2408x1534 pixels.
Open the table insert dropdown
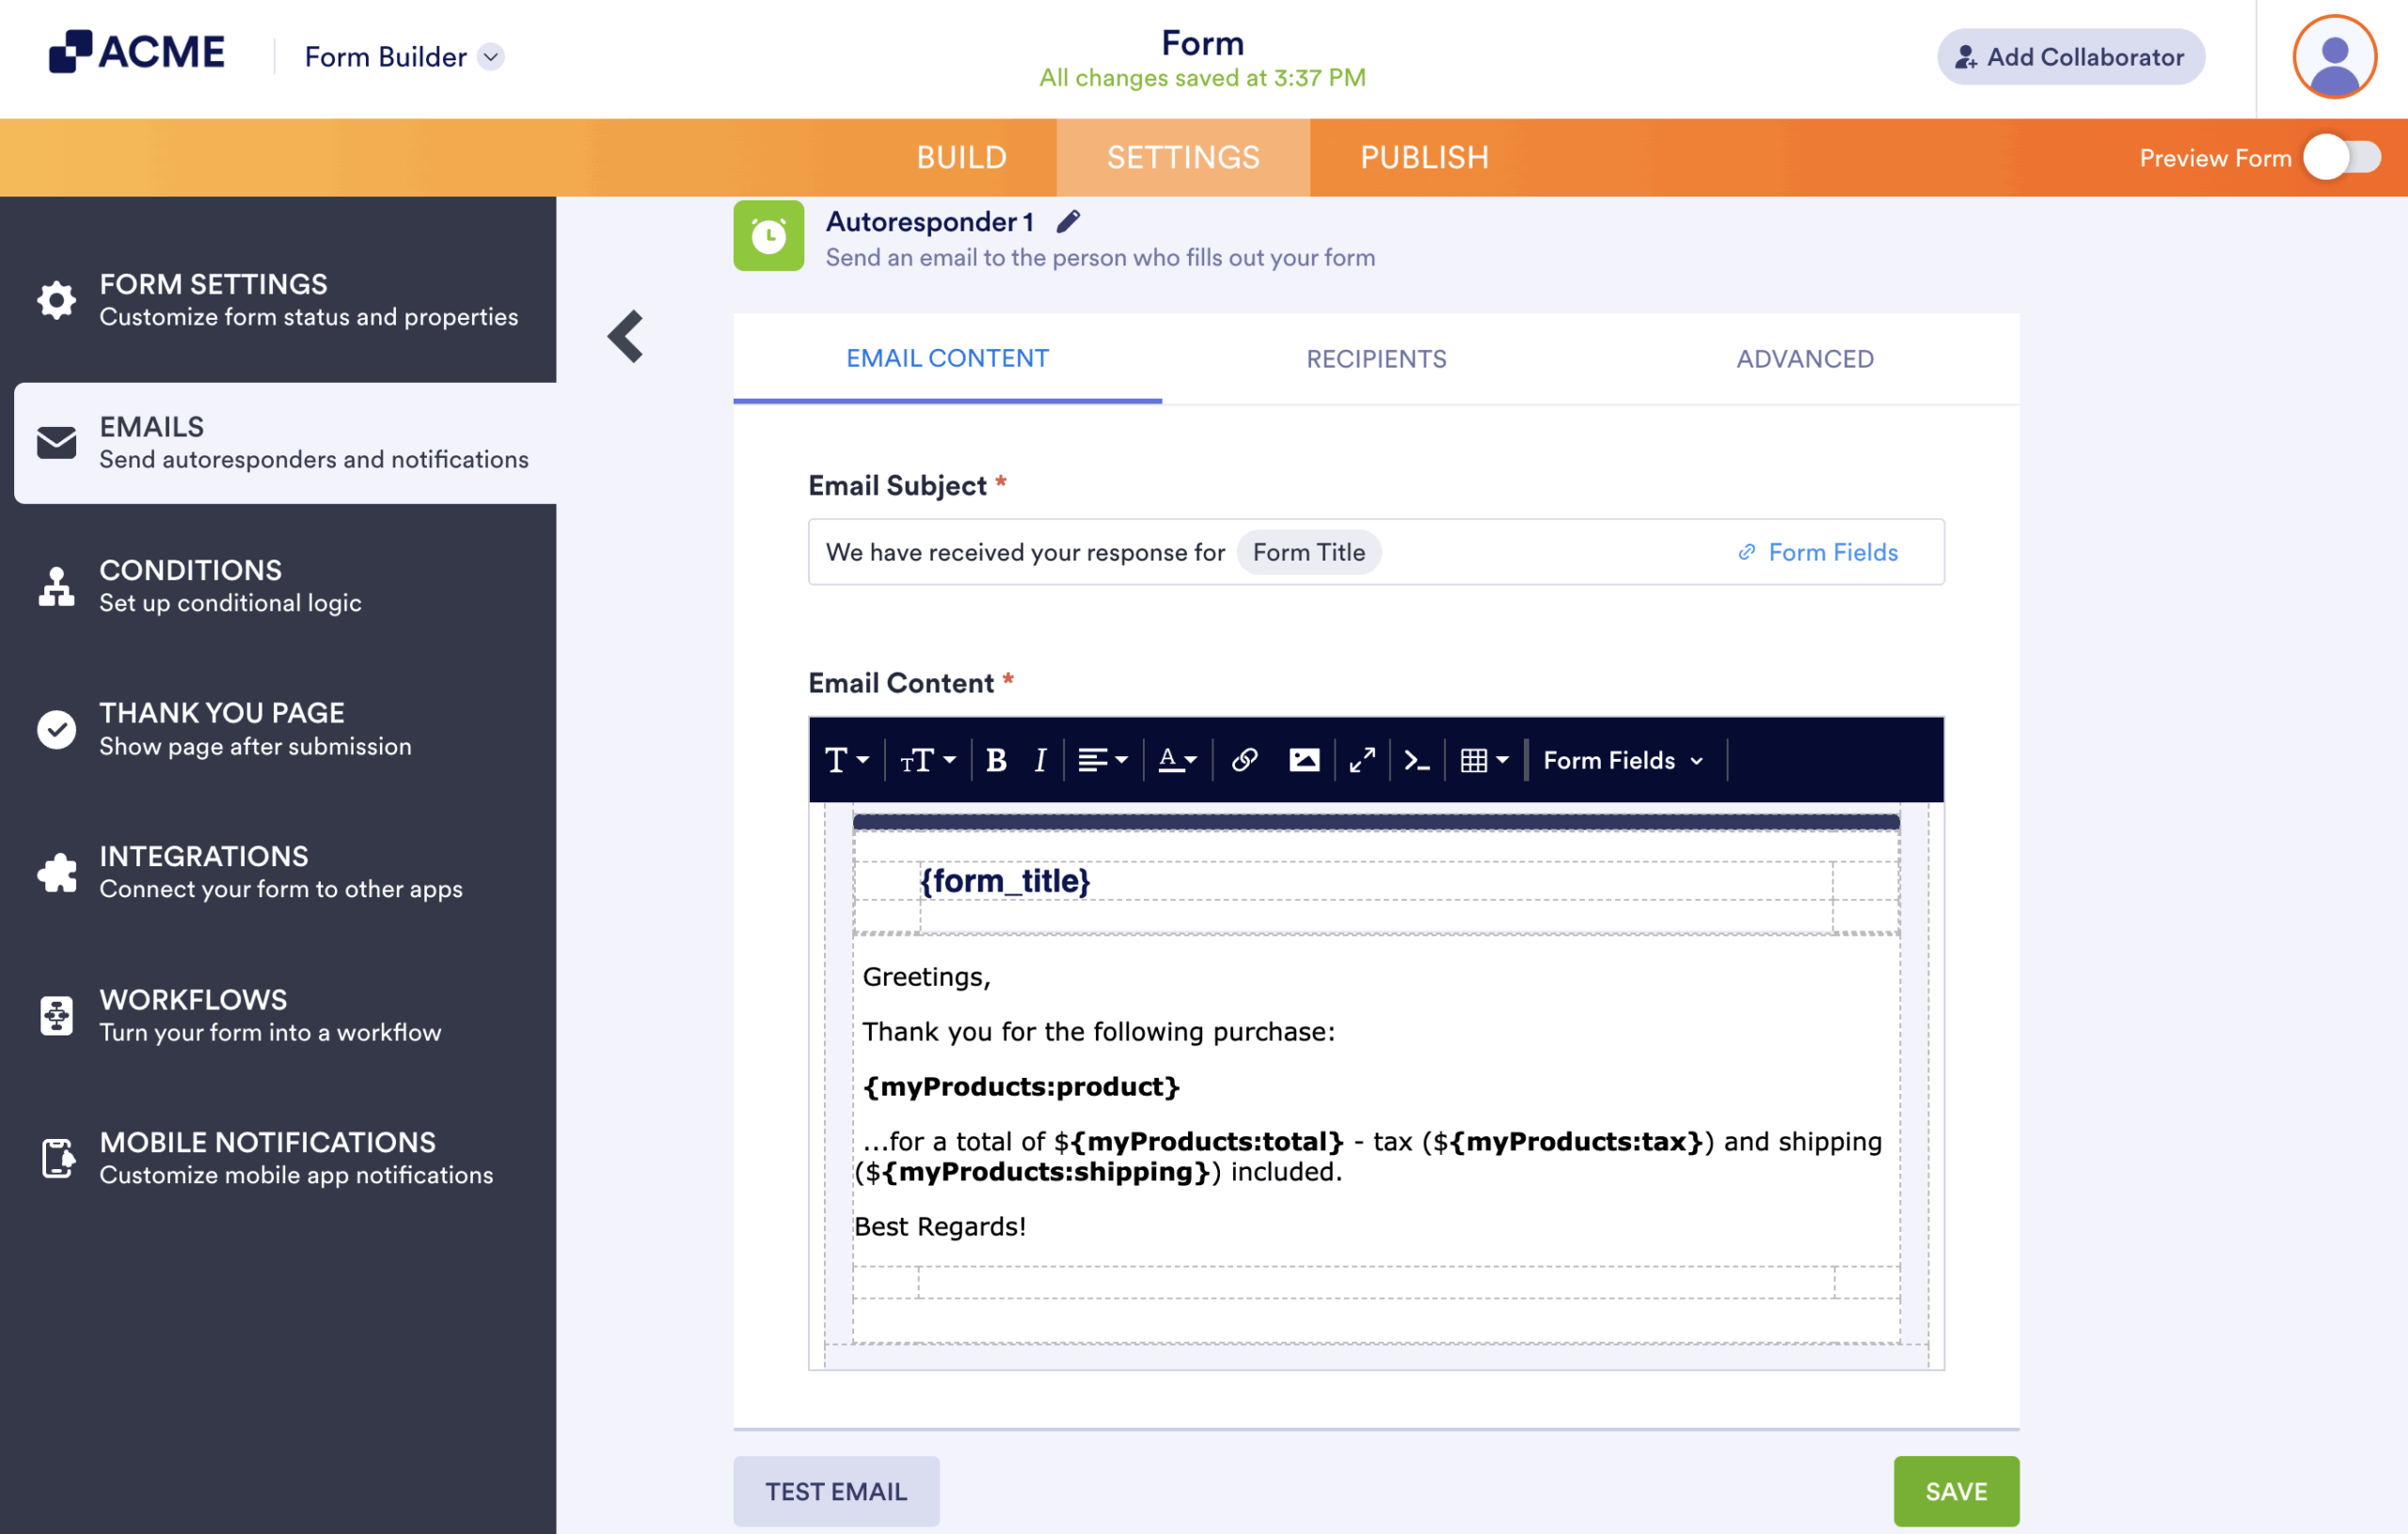[1484, 760]
